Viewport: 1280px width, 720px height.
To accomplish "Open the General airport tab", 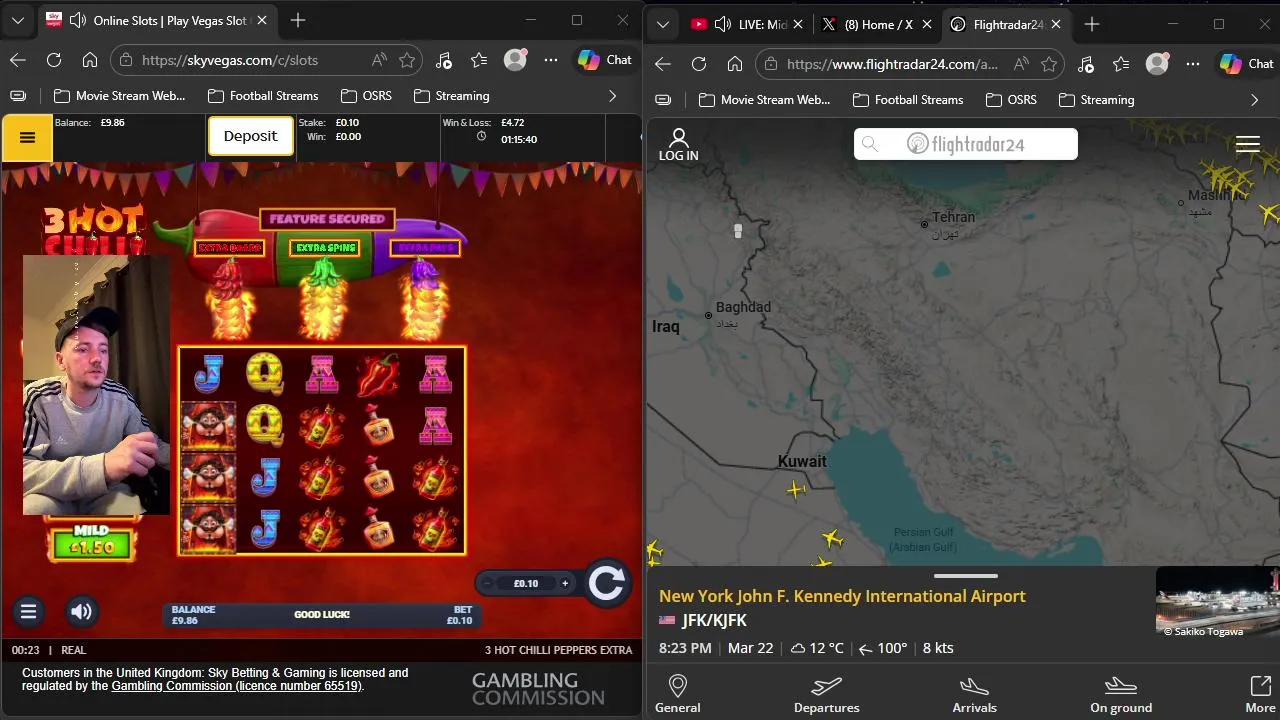I will (x=678, y=694).
